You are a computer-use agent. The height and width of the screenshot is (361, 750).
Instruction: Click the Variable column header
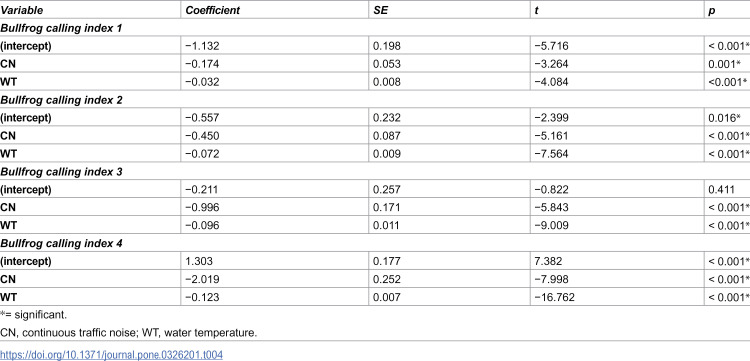tap(21, 10)
